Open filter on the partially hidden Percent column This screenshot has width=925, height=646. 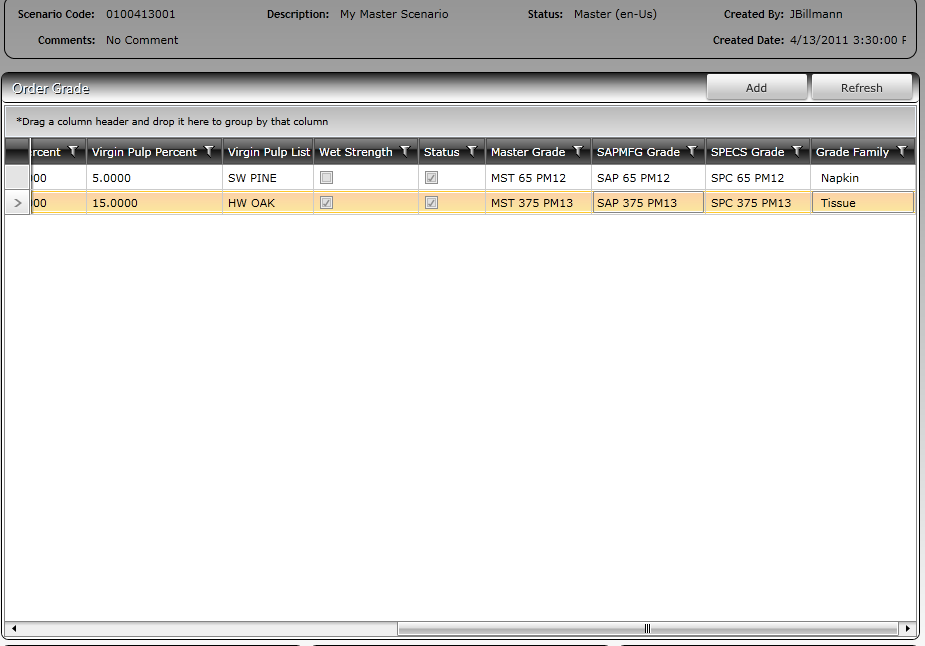point(73,152)
